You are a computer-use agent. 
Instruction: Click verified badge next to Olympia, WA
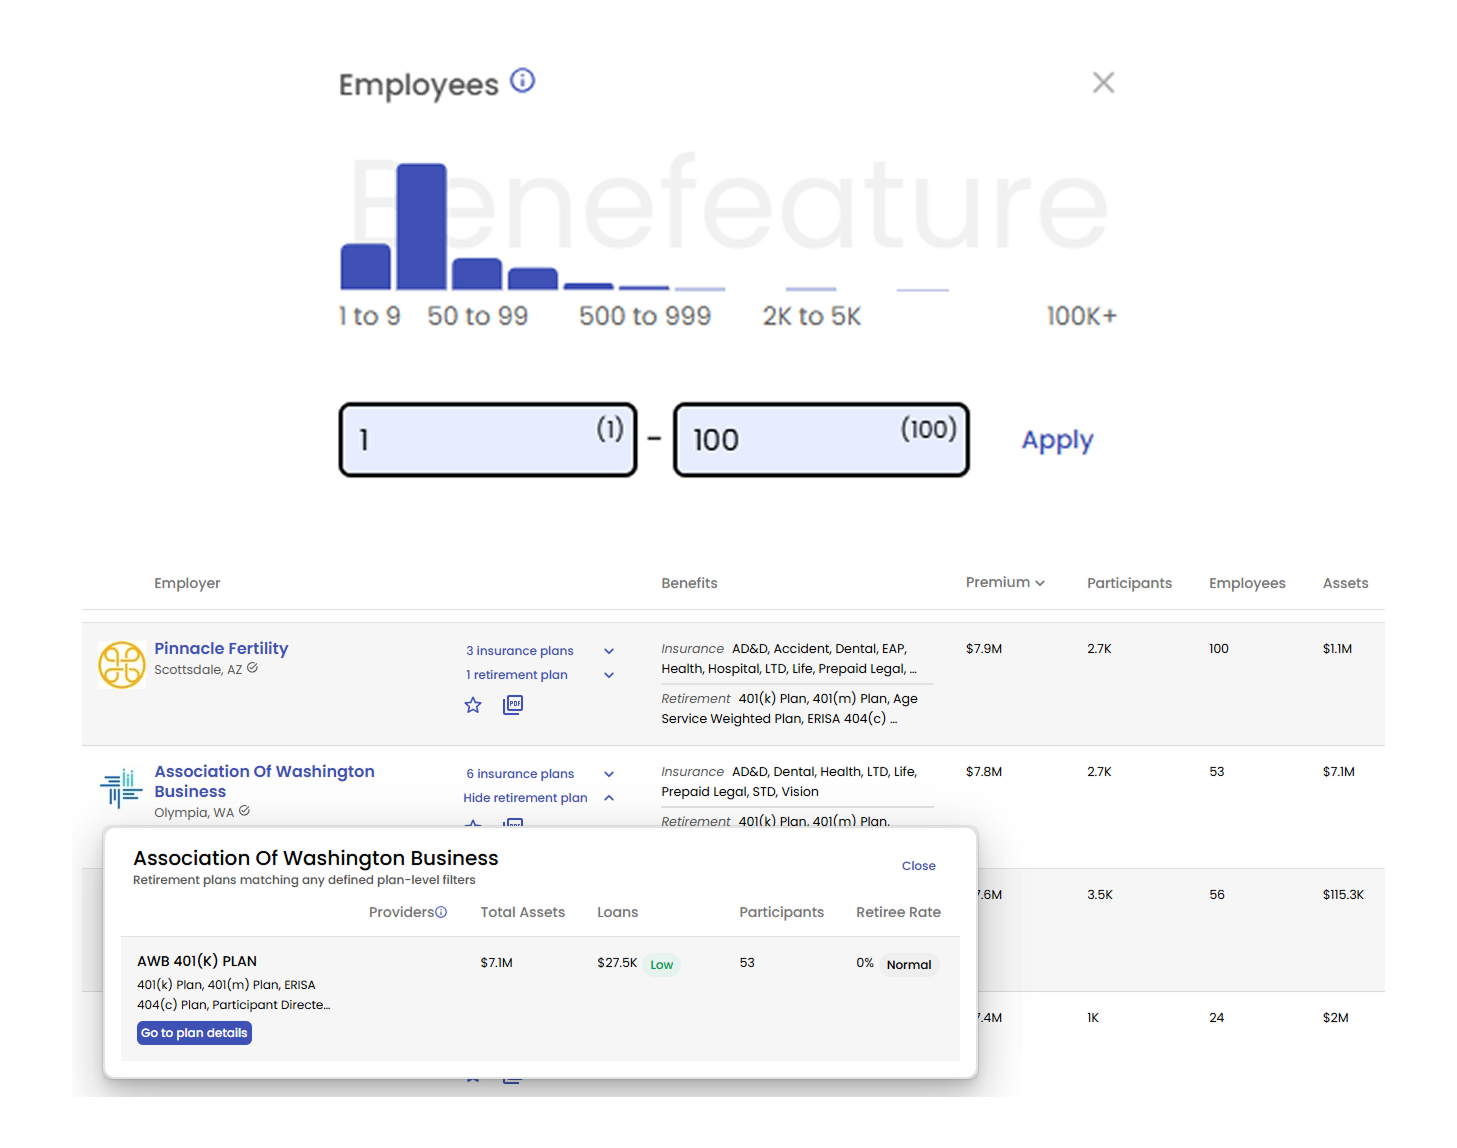245,811
